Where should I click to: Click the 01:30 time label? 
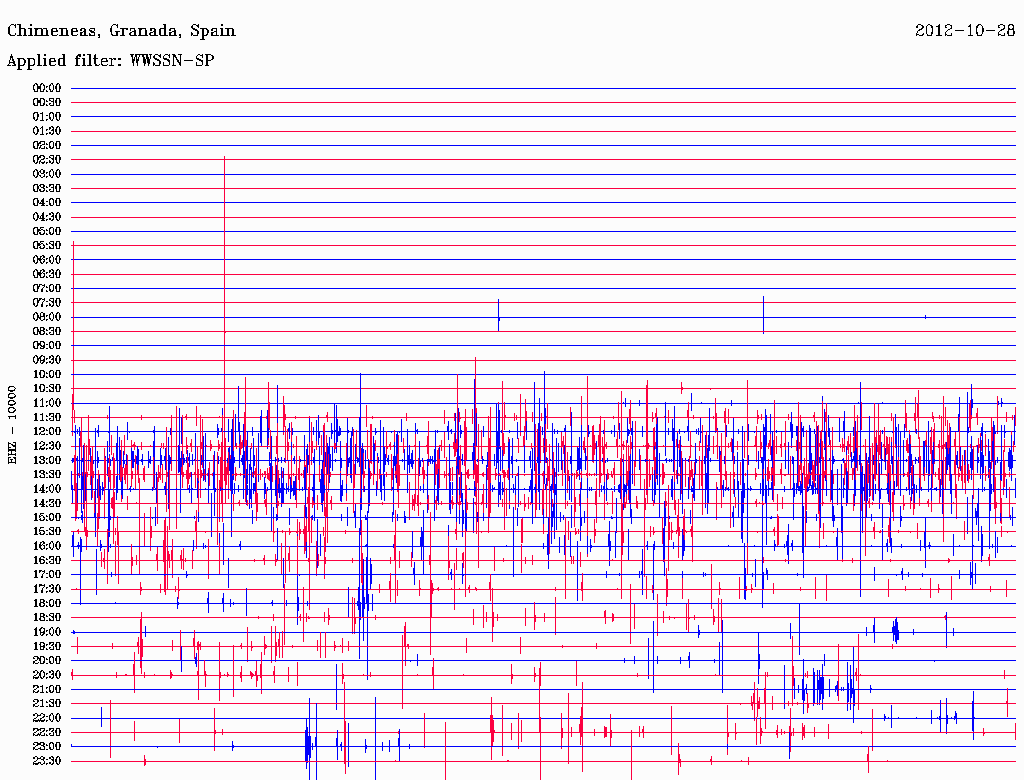[47, 131]
